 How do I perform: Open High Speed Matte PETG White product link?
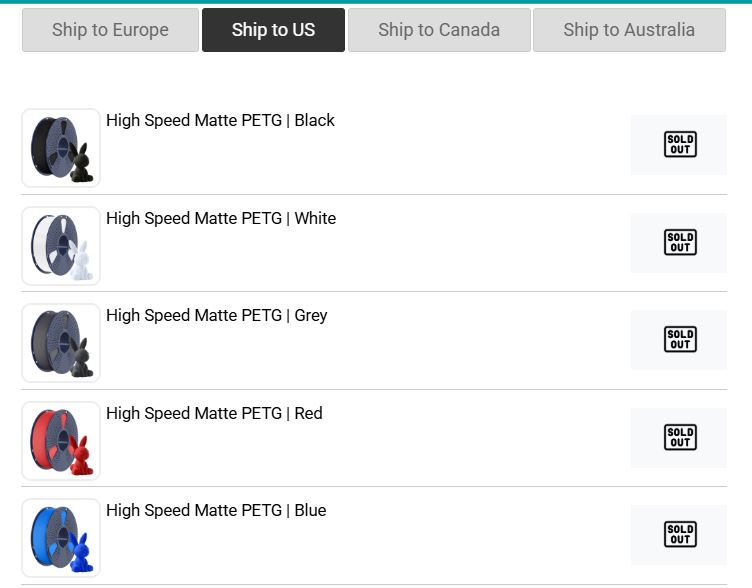pyautogui.click(x=221, y=218)
